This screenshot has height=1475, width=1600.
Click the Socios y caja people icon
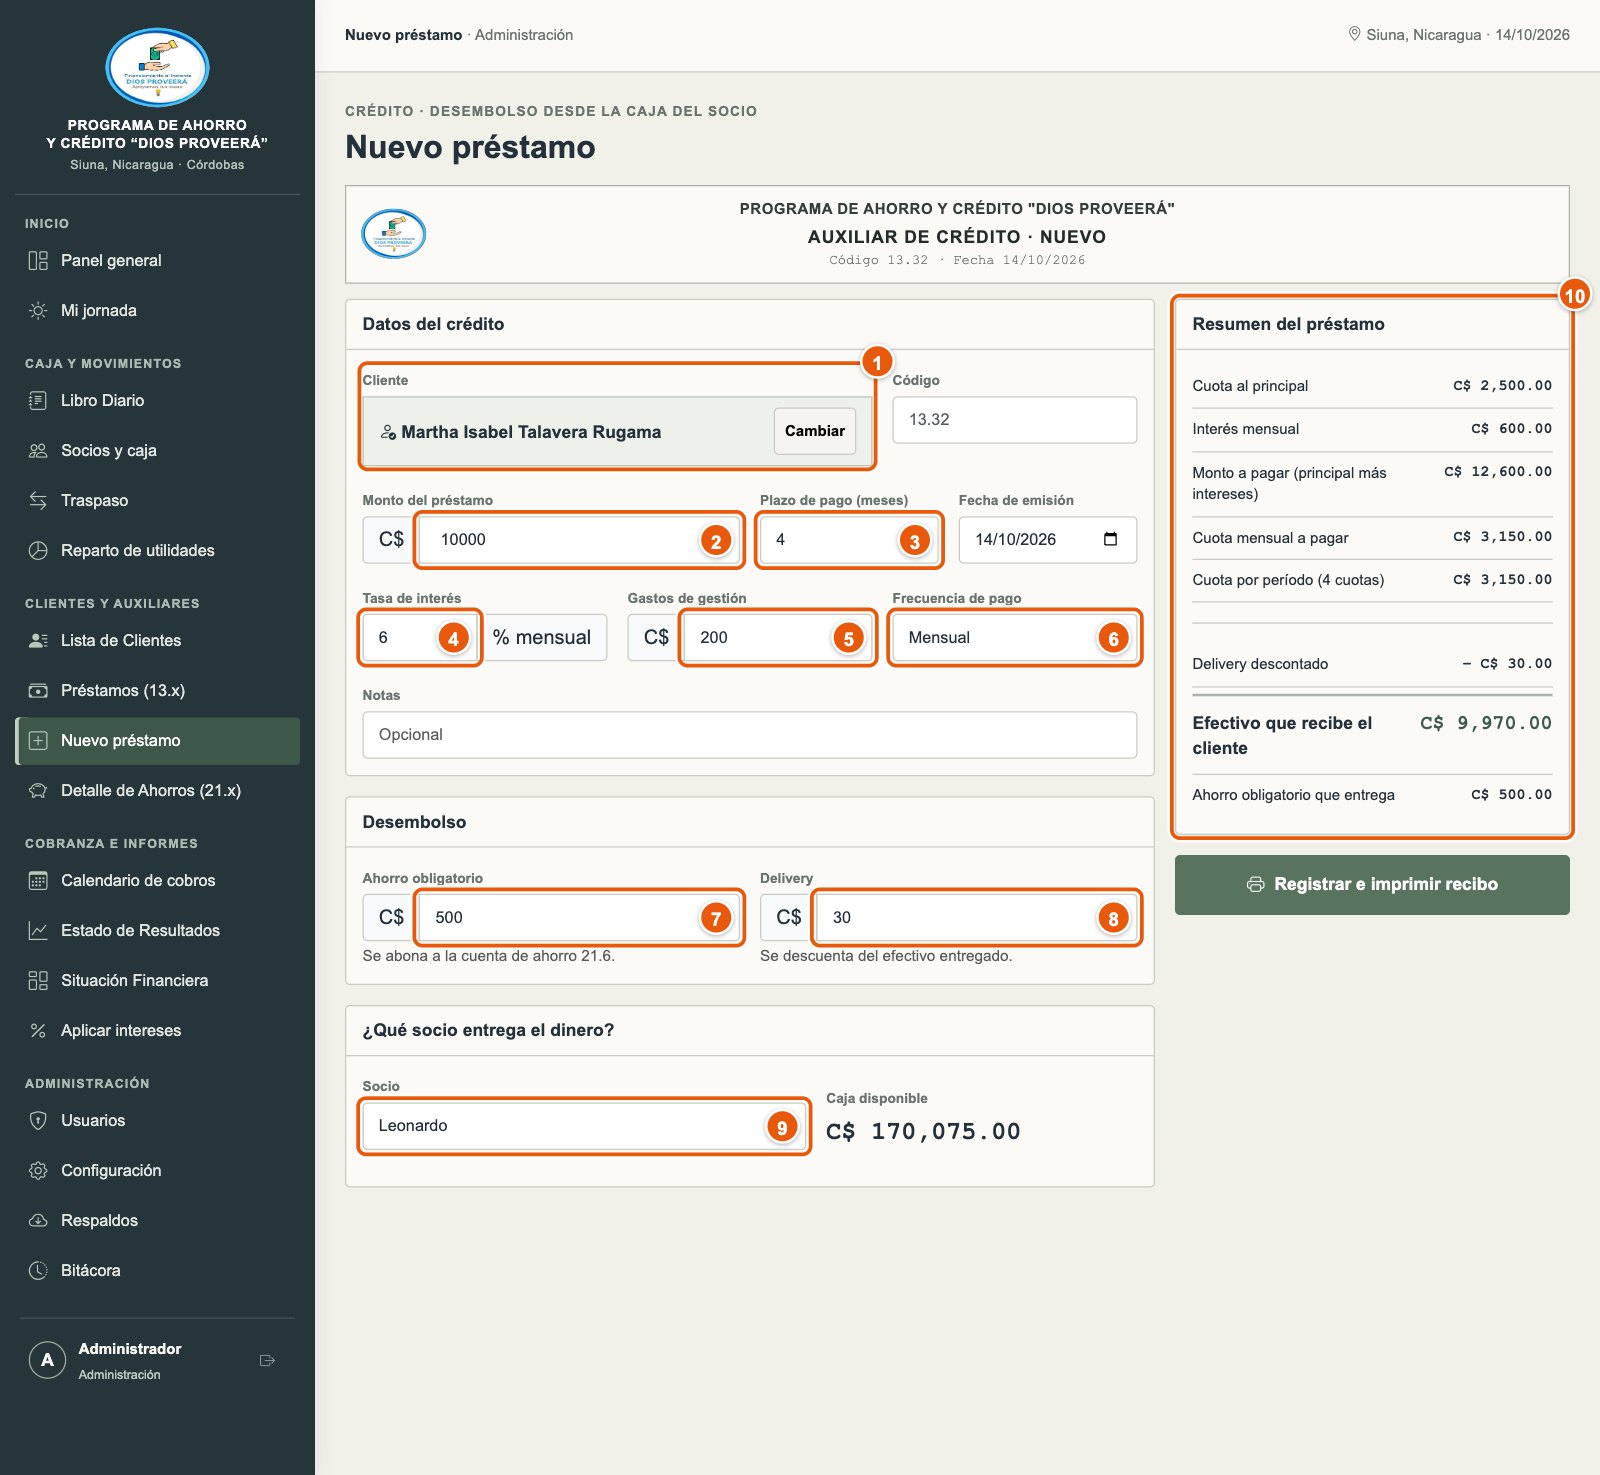pyautogui.click(x=38, y=451)
